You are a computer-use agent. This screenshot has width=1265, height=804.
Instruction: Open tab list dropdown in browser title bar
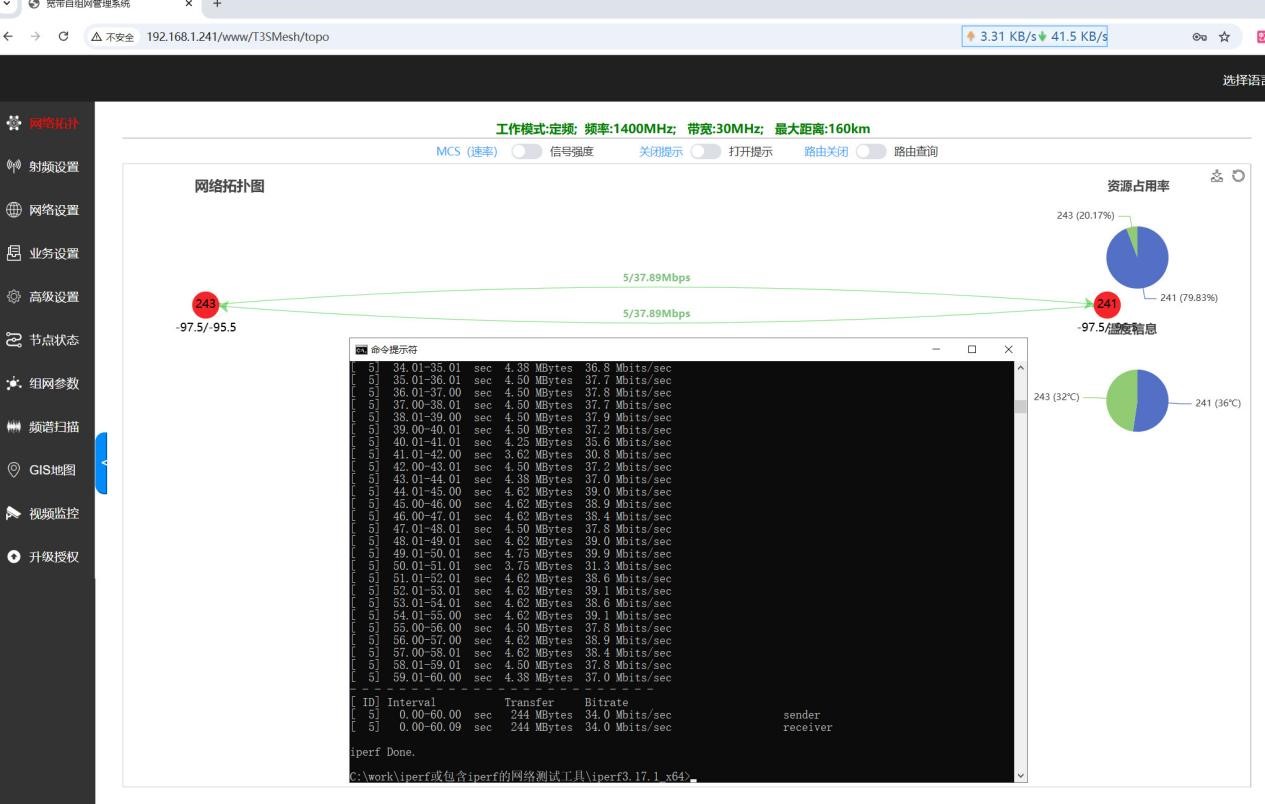tap(8, 4)
